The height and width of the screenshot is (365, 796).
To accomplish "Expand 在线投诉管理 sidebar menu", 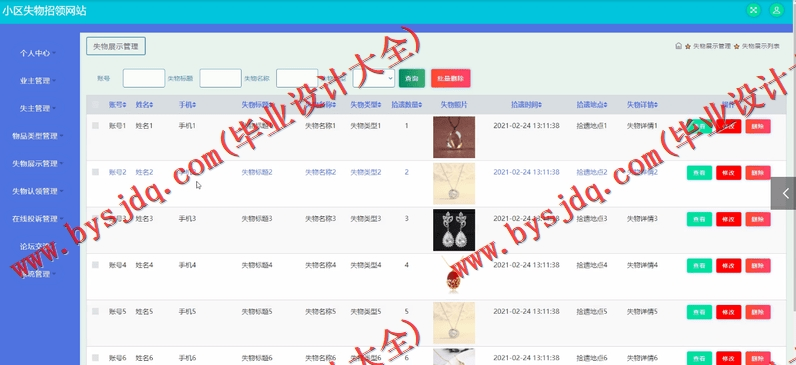I will tap(38, 219).
